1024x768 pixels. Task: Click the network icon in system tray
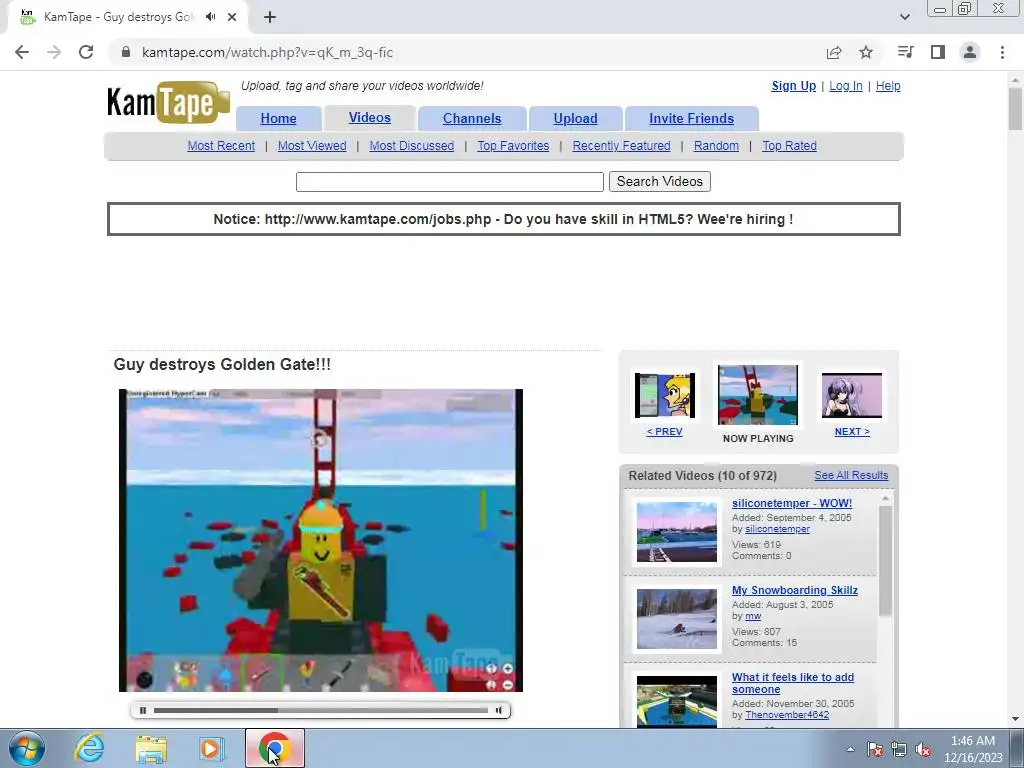[899, 749]
